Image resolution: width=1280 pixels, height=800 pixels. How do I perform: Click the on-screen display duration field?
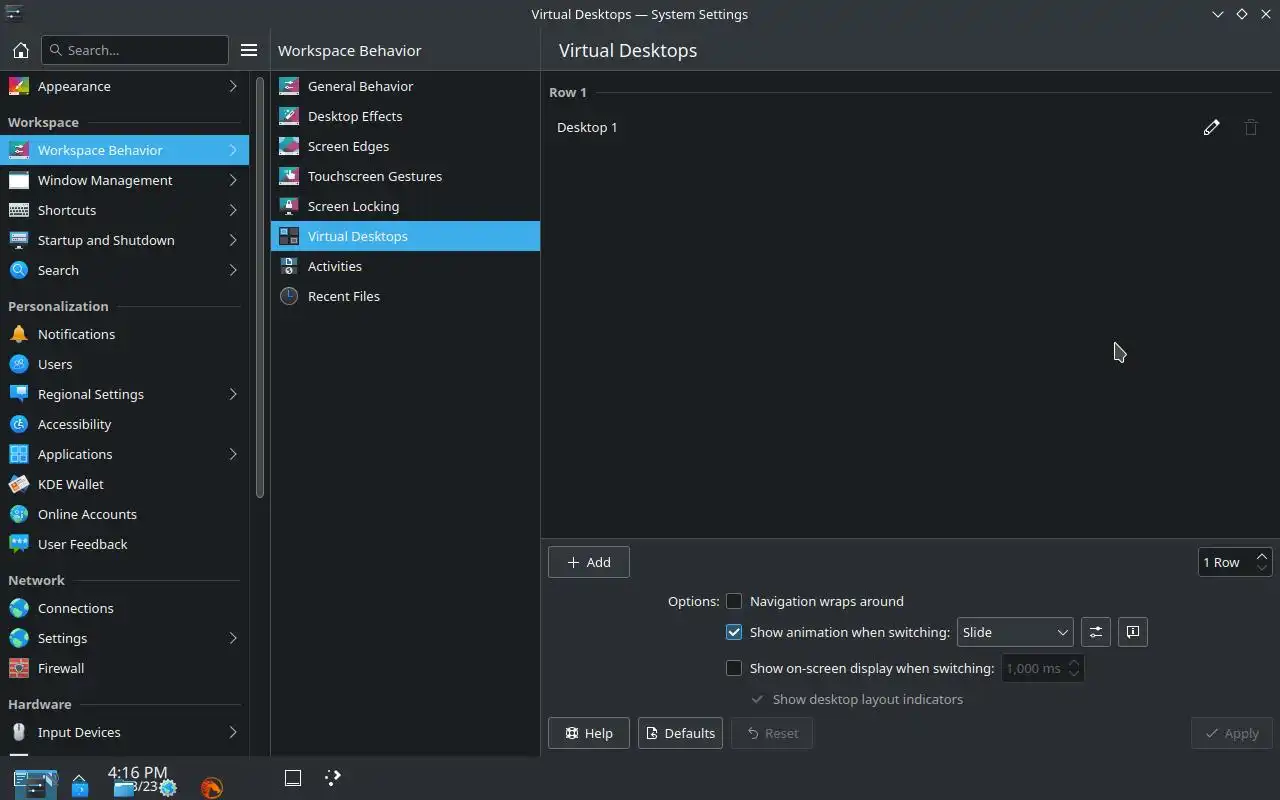point(1043,668)
